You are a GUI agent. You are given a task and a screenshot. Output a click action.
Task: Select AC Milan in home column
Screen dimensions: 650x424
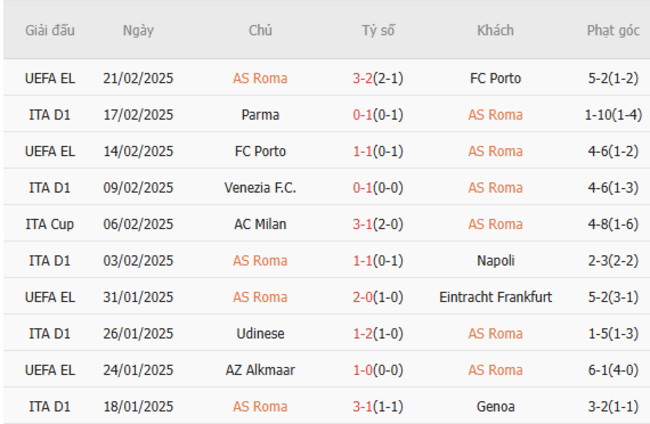tap(260, 224)
